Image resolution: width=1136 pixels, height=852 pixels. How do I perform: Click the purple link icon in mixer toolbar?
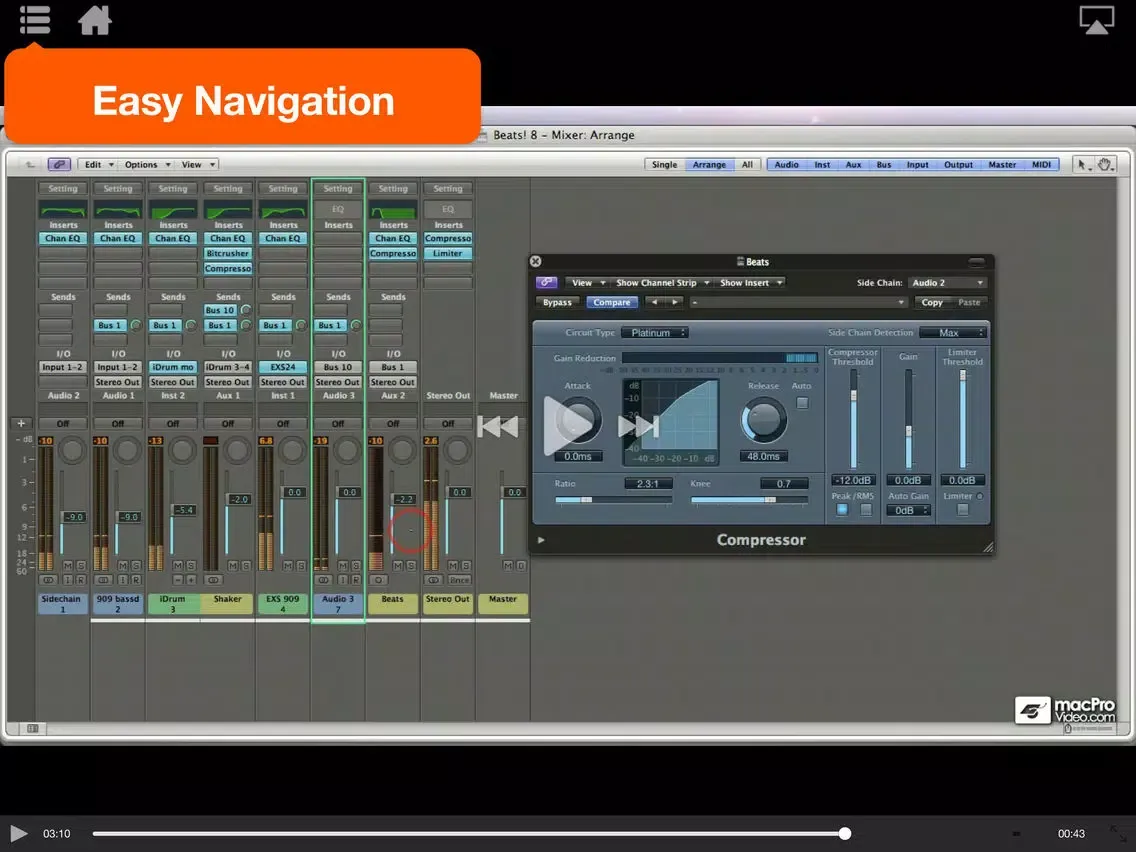[59, 165]
